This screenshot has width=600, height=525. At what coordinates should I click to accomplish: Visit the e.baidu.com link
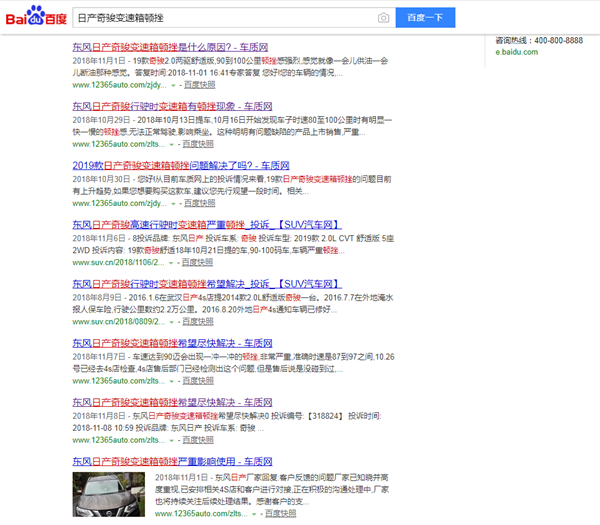[517, 52]
